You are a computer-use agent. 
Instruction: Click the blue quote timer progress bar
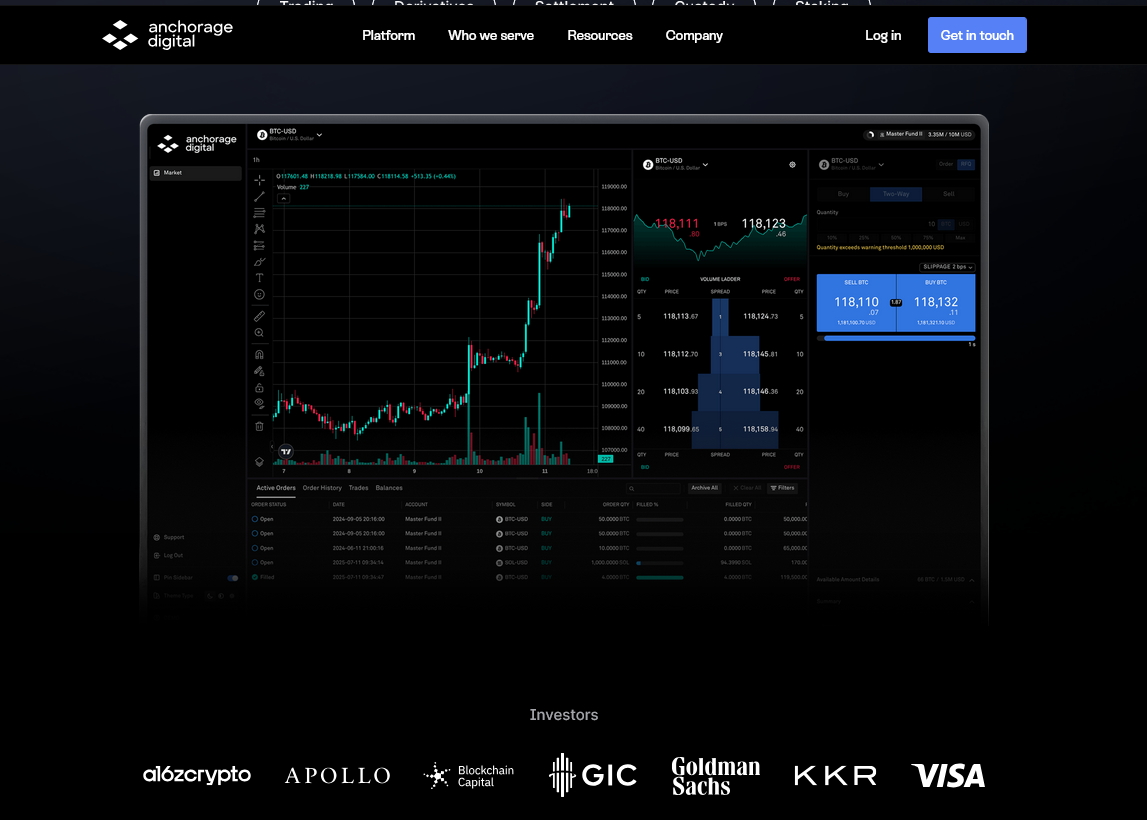click(899, 338)
